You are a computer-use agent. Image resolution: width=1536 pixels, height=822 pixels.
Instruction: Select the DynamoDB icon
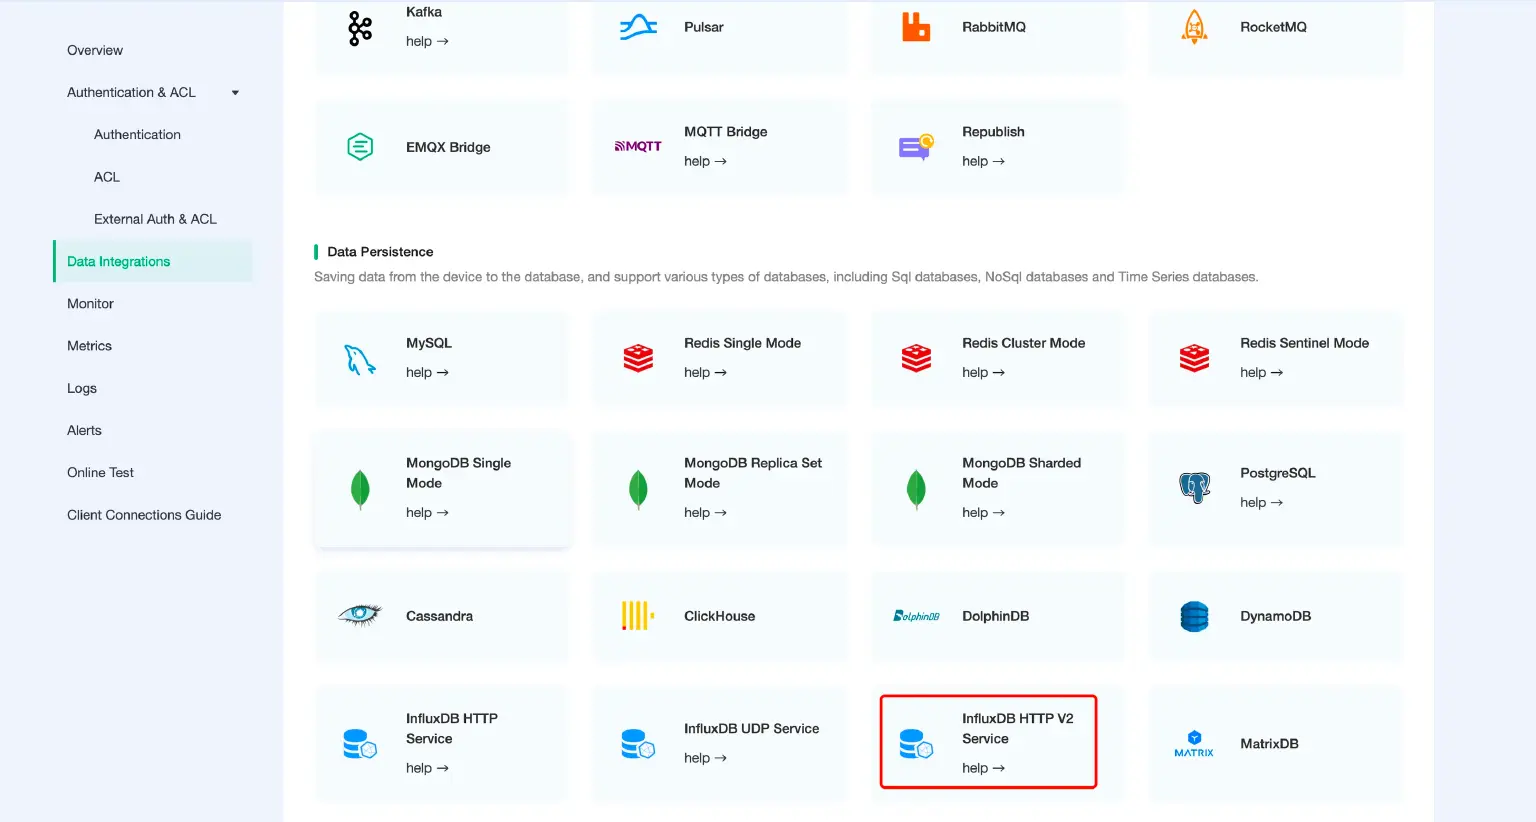[1193, 616]
